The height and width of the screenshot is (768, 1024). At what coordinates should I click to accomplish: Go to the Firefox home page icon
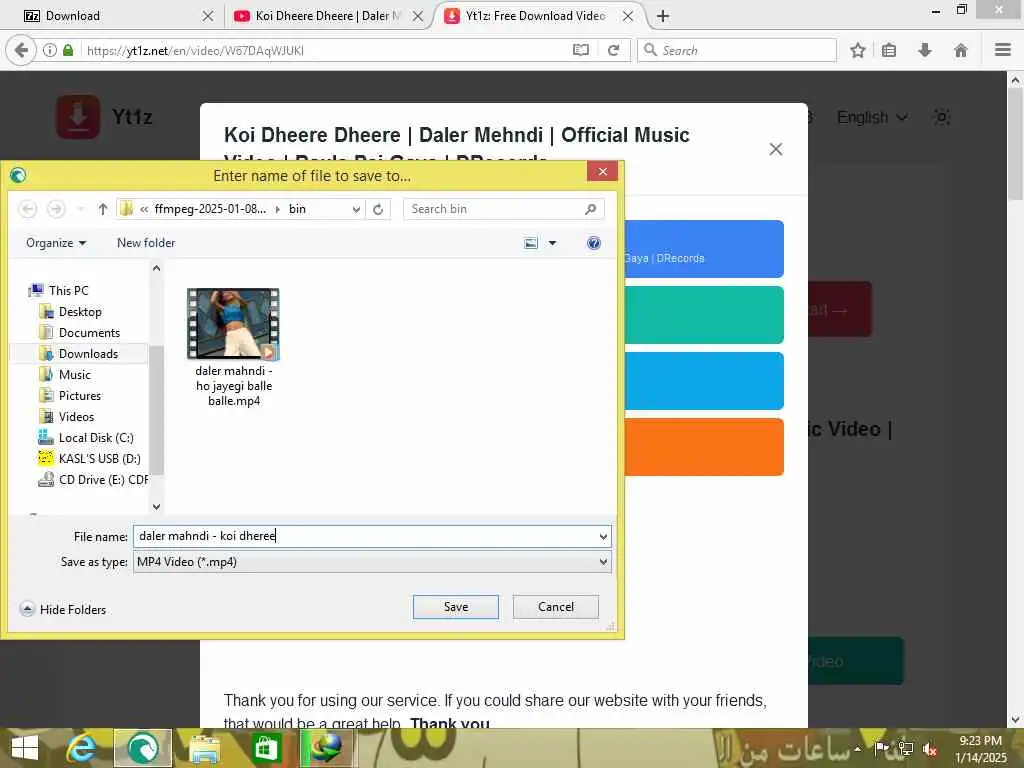tap(961, 50)
